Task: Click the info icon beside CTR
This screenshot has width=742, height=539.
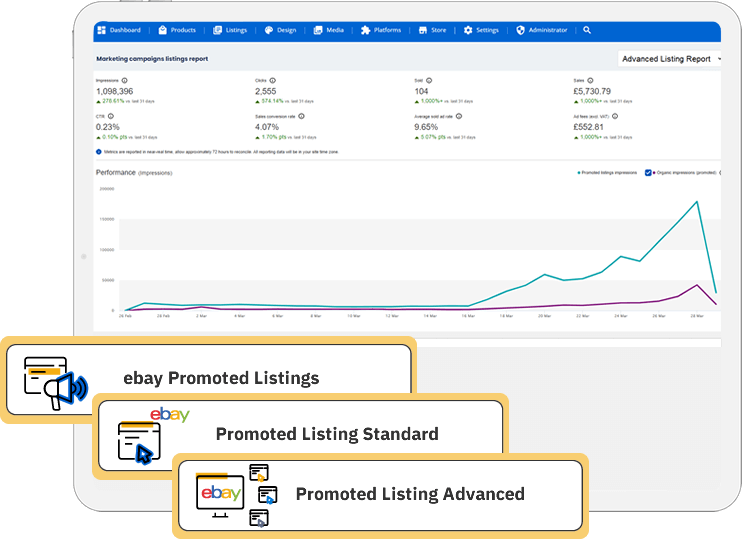Action: coord(111,116)
